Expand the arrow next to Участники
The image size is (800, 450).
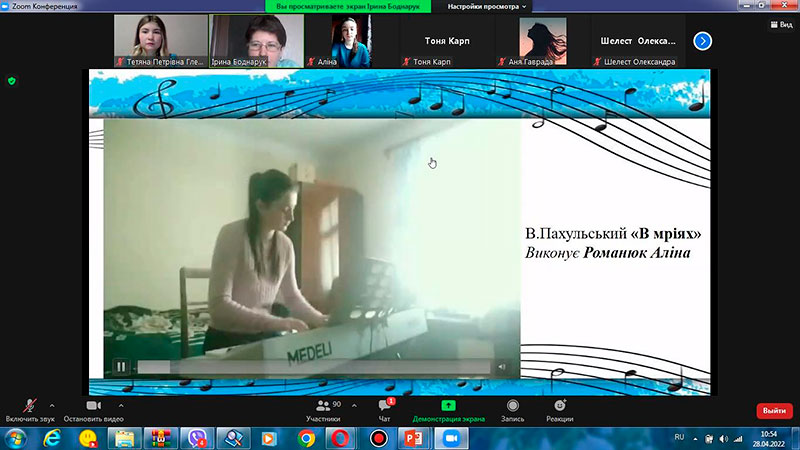pyautogui.click(x=354, y=406)
